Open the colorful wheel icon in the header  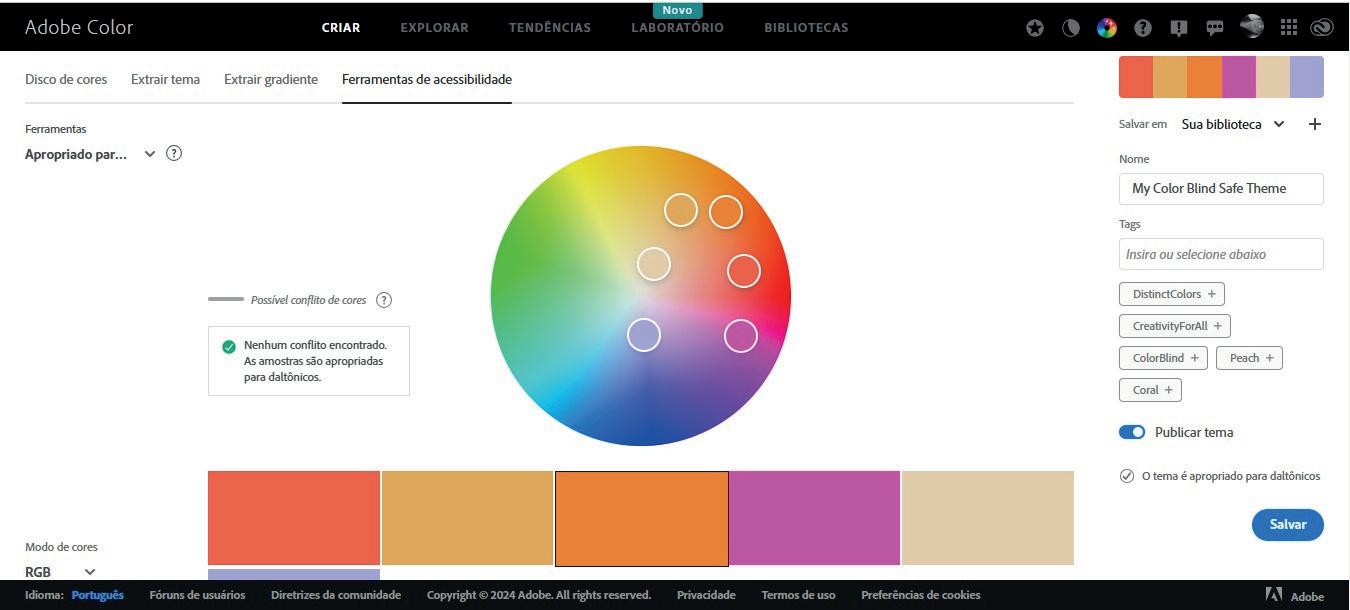pos(1107,28)
